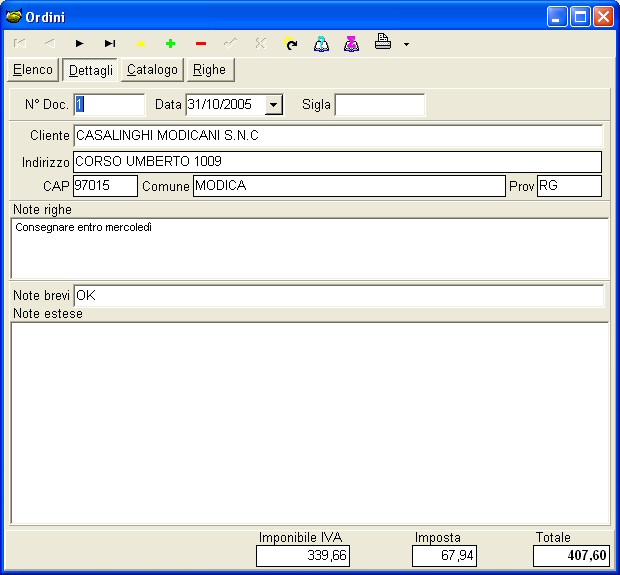Go to the first record
Image resolution: width=620 pixels, height=575 pixels.
click(20, 43)
